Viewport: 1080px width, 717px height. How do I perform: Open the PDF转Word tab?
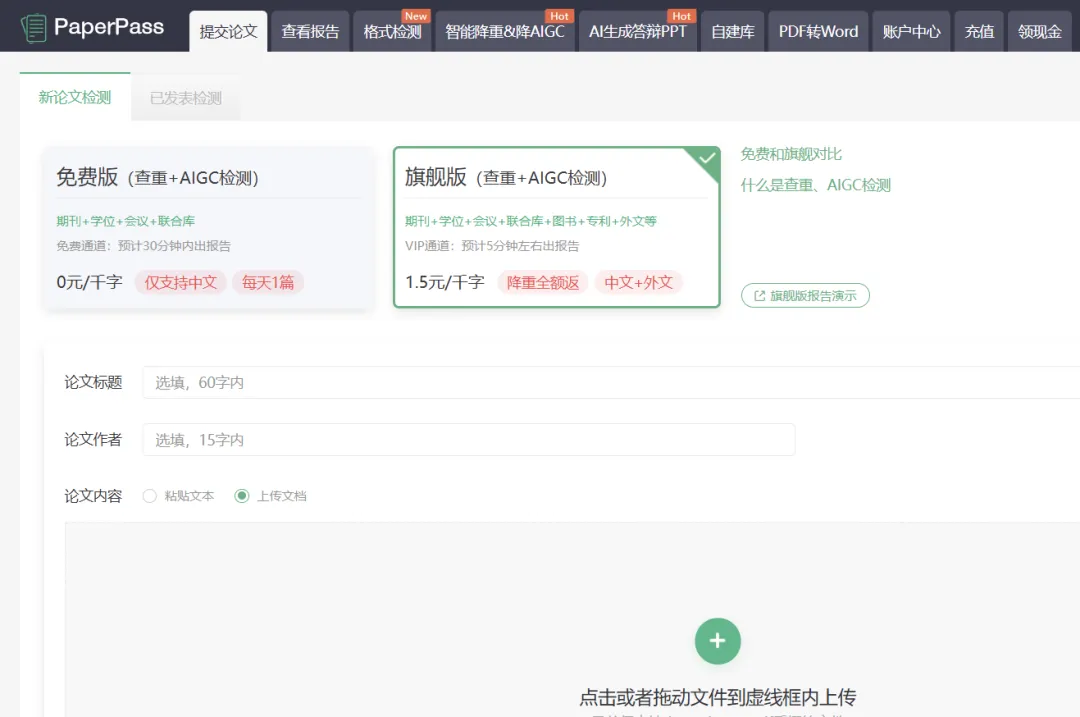(818, 32)
